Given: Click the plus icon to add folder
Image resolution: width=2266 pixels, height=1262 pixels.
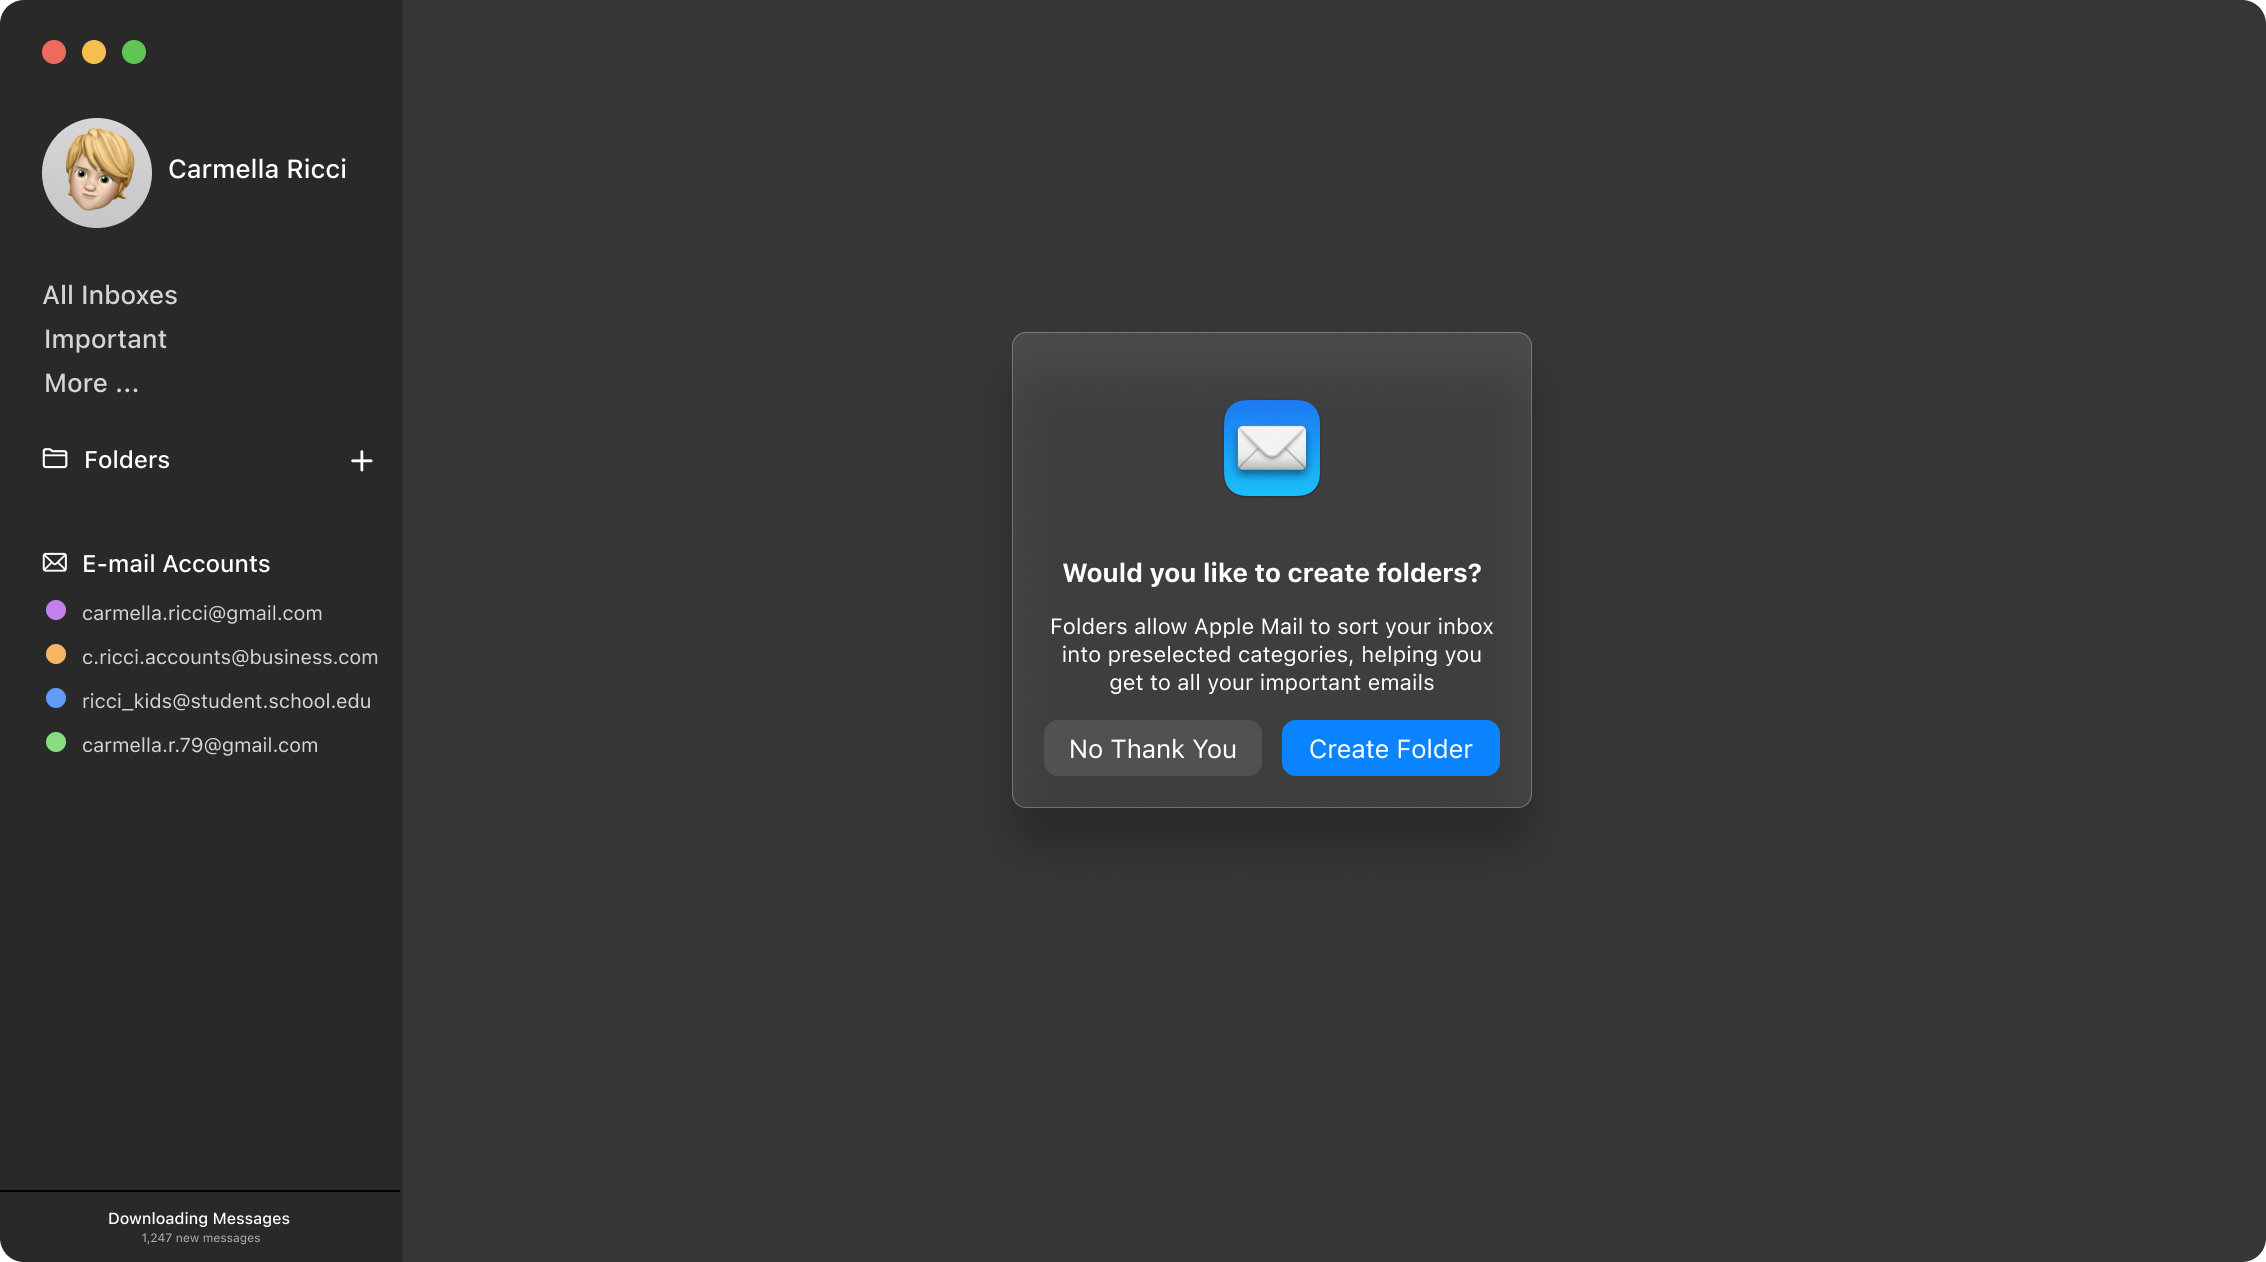Looking at the screenshot, I should [x=362, y=460].
